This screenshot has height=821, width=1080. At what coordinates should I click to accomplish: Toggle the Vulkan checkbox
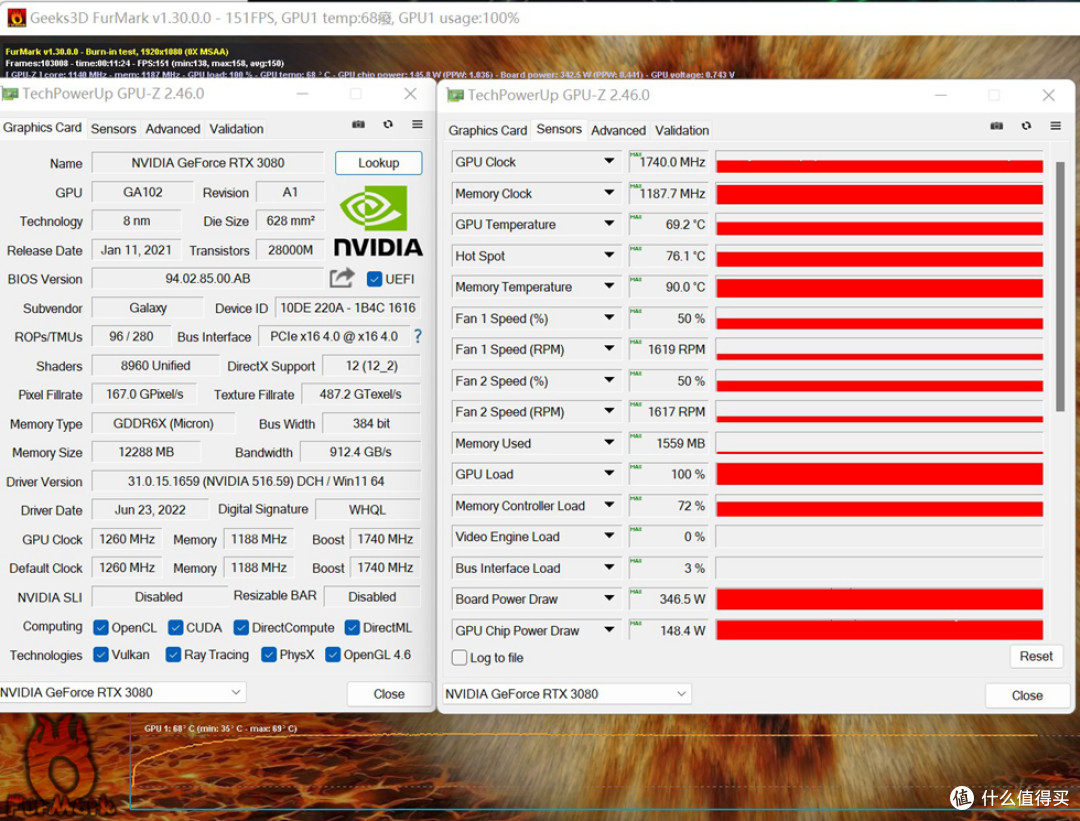pyautogui.click(x=101, y=654)
